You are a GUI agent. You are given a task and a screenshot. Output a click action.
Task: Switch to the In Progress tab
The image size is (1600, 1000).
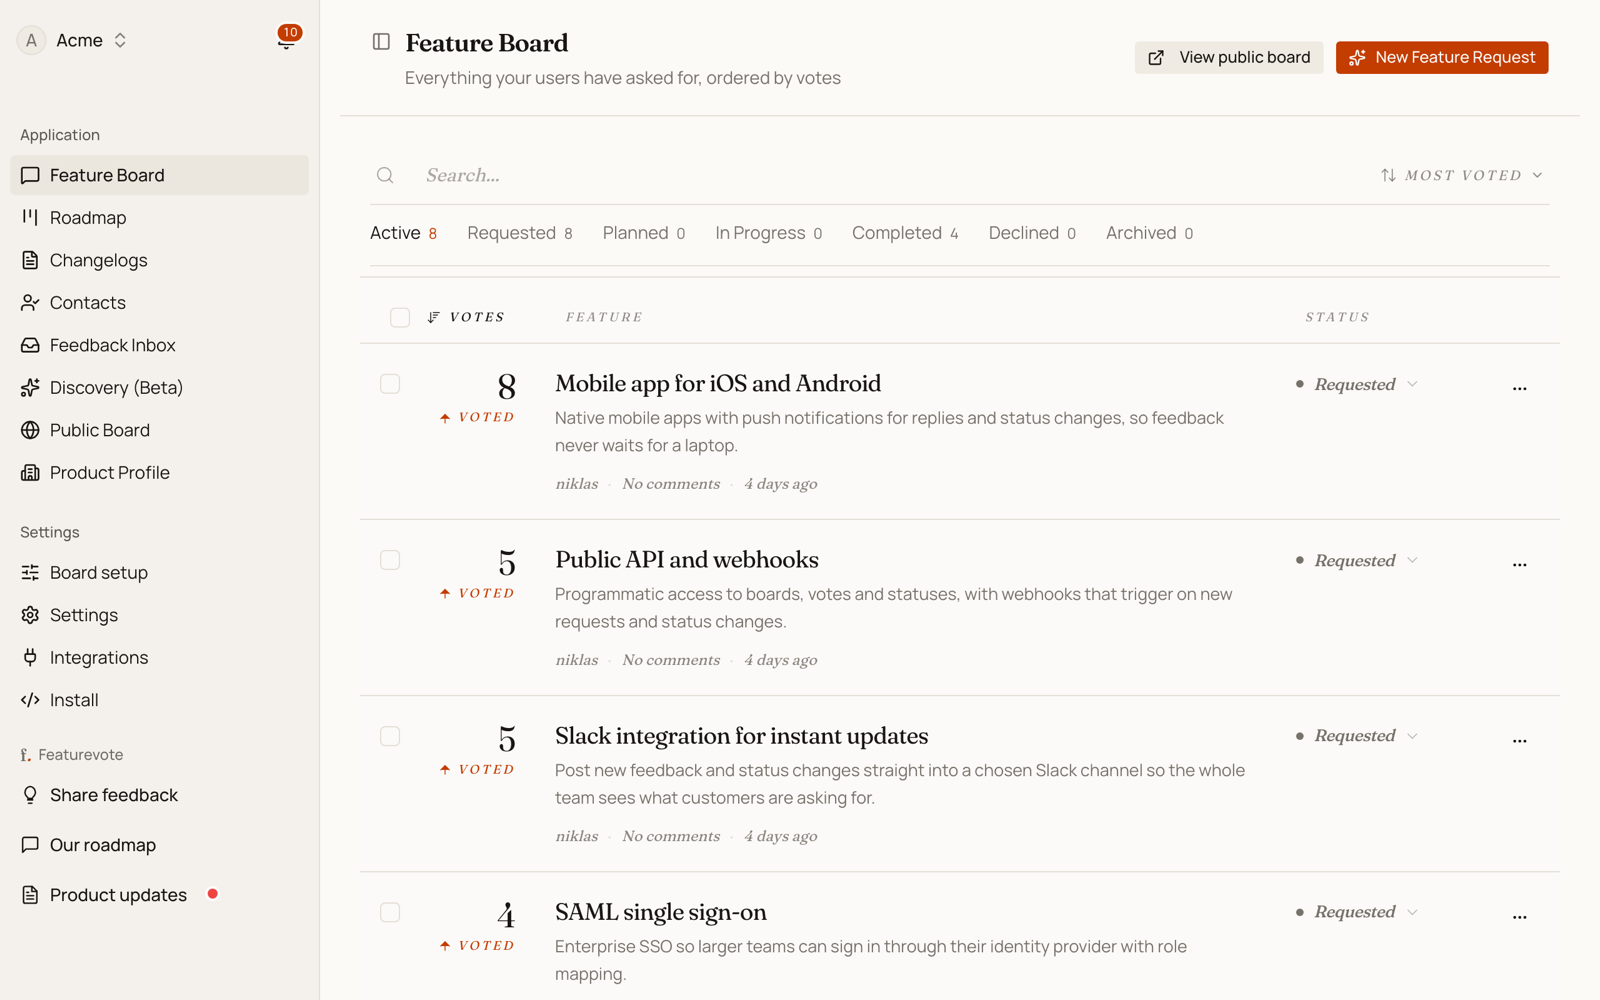click(x=769, y=233)
